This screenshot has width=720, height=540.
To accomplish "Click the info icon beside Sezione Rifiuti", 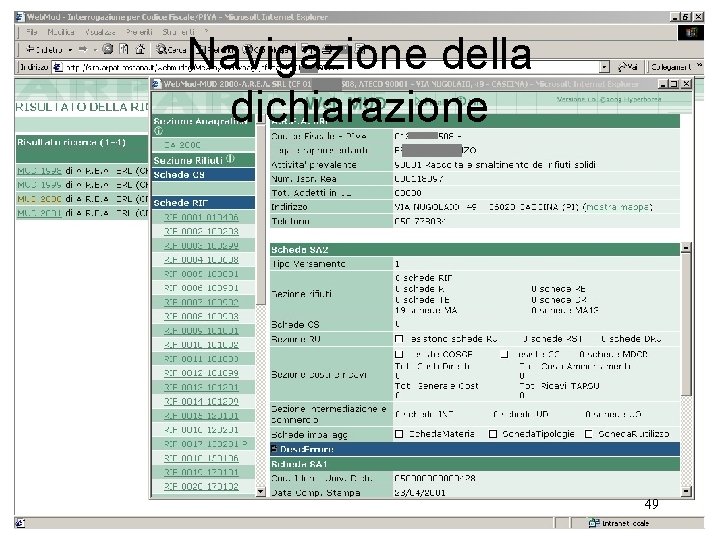I will coord(231,159).
